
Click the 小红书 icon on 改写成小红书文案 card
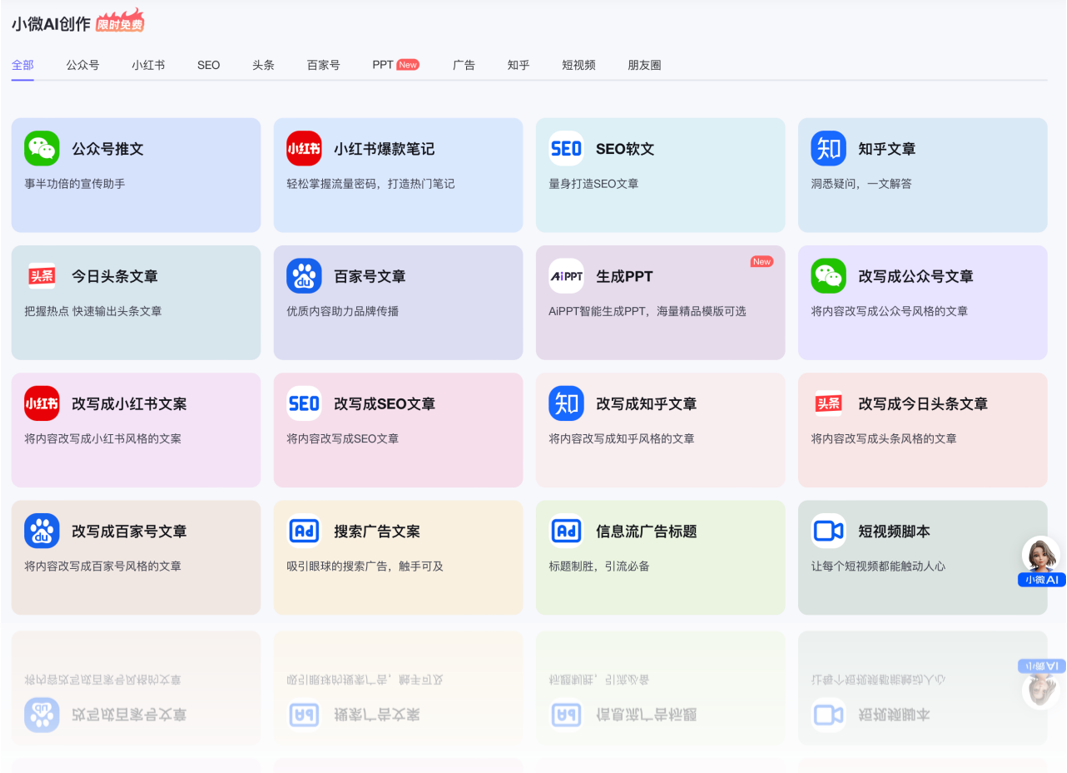coord(42,404)
